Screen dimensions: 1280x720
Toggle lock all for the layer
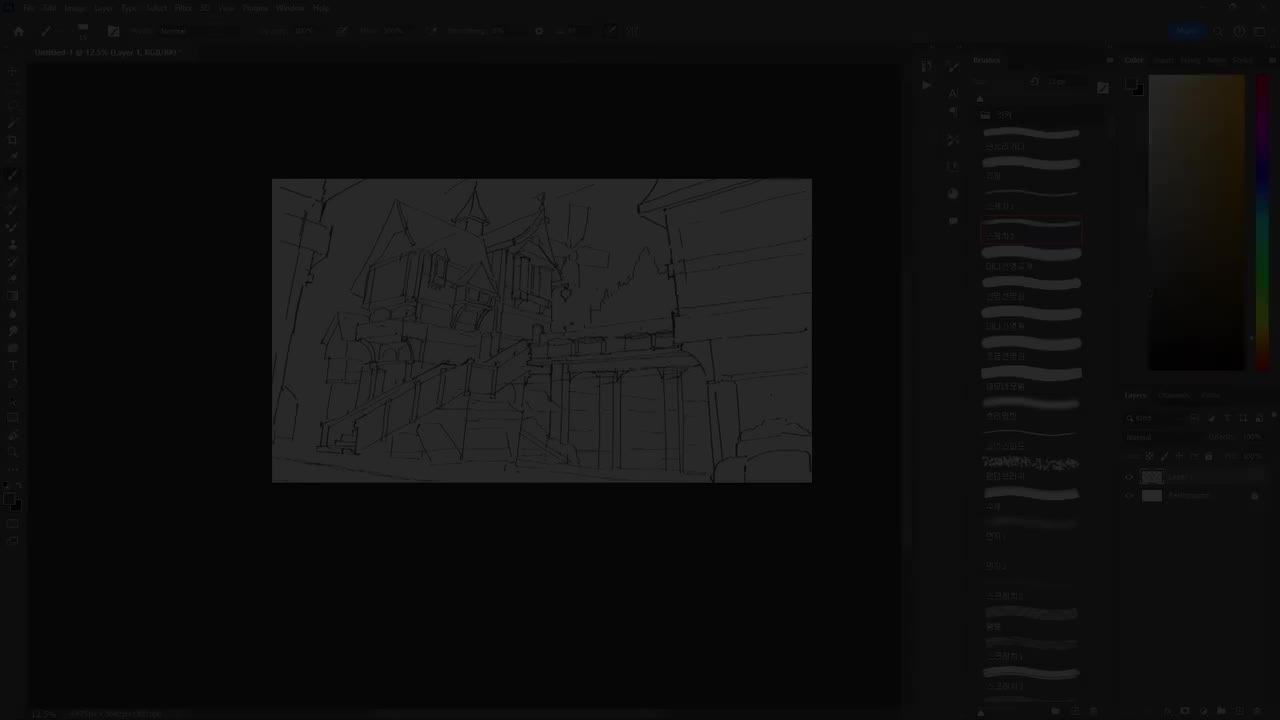pos(1209,456)
